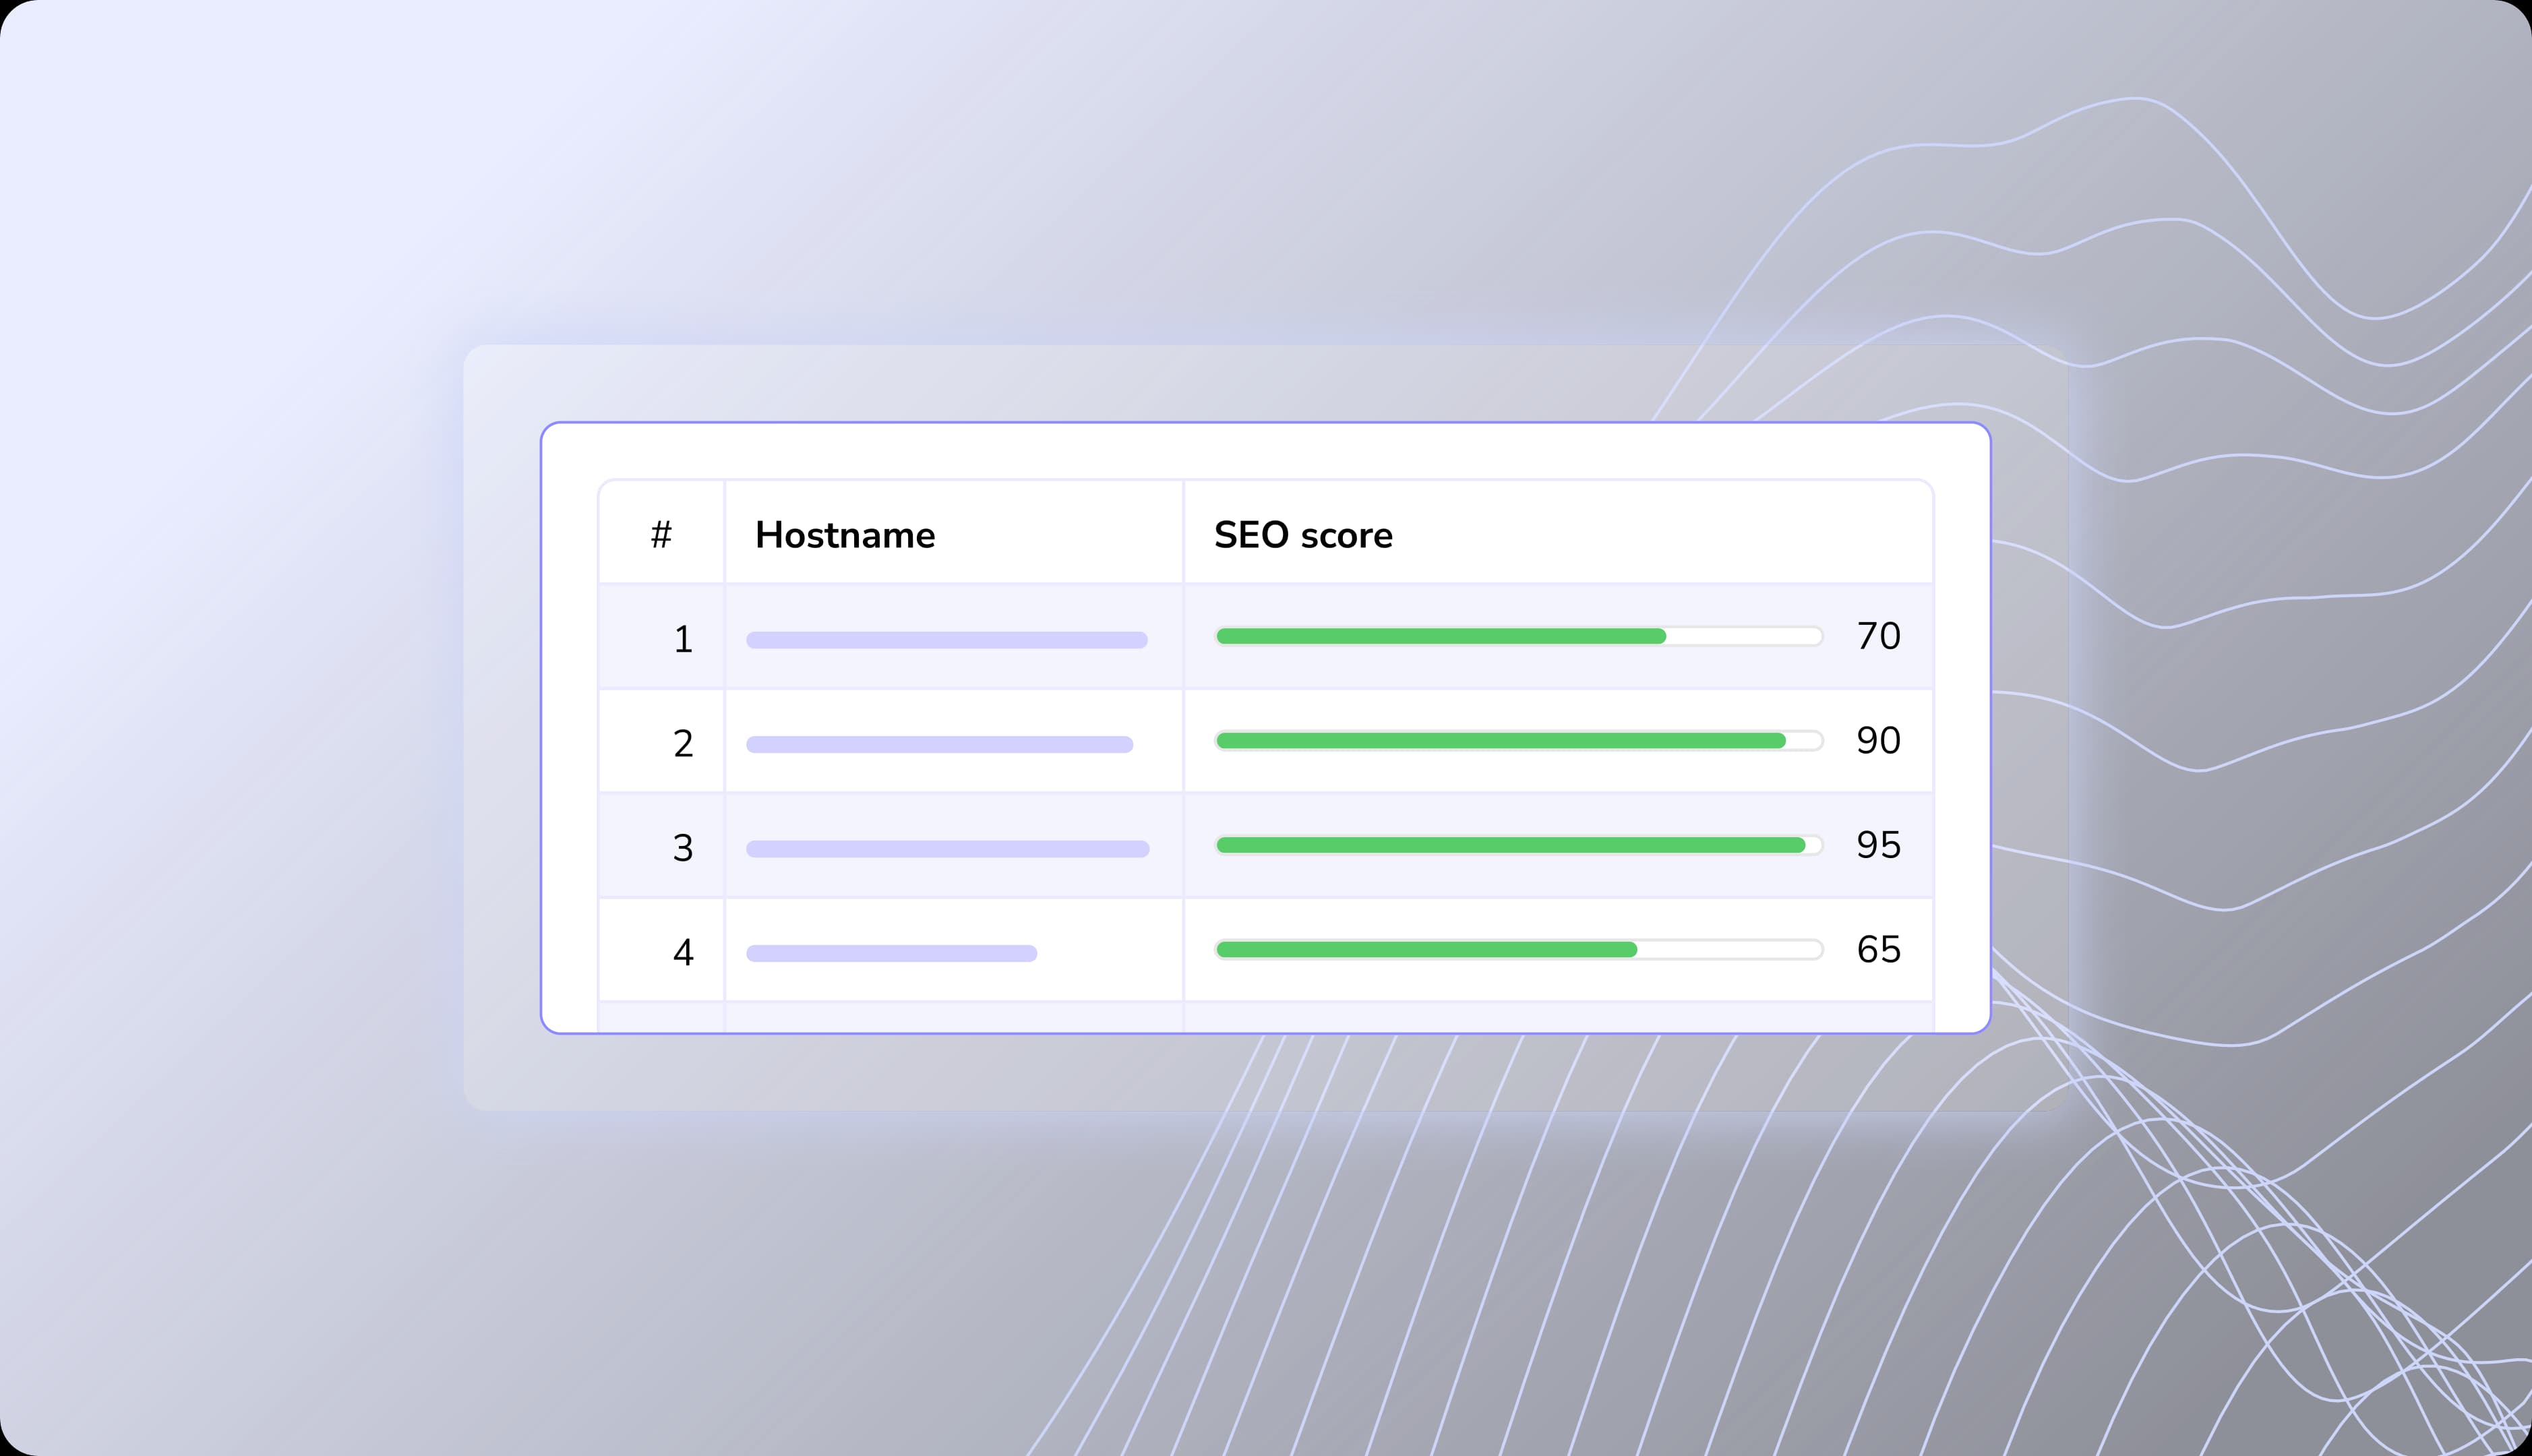Click the 'SEO score' column header
Screen dimensions: 2532x1456
coord(1302,534)
